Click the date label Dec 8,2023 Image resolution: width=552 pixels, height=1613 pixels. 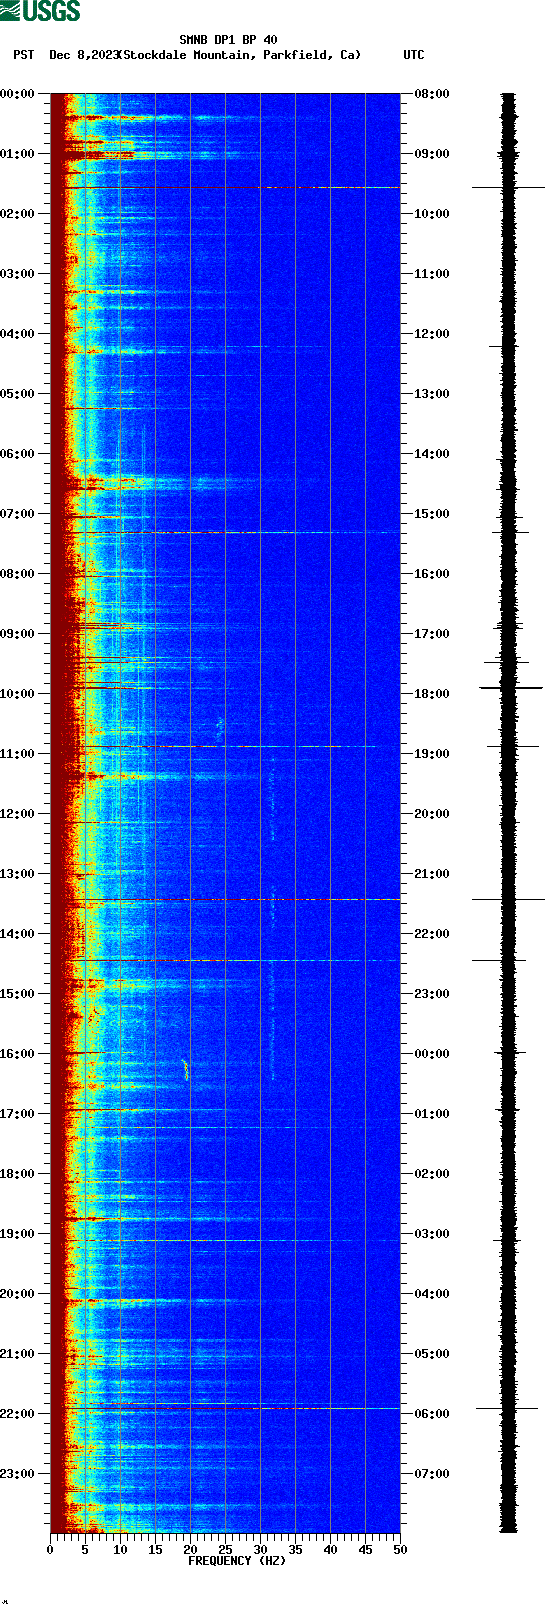tap(84, 55)
